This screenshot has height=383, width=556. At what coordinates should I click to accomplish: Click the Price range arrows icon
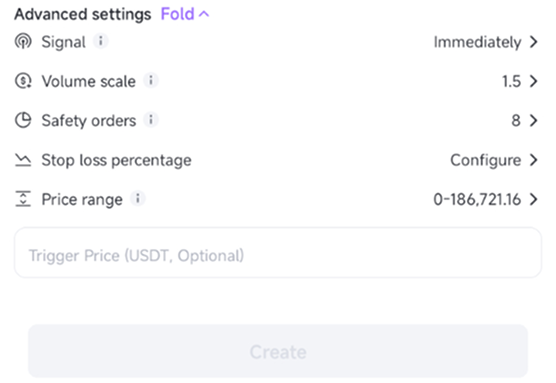23,199
